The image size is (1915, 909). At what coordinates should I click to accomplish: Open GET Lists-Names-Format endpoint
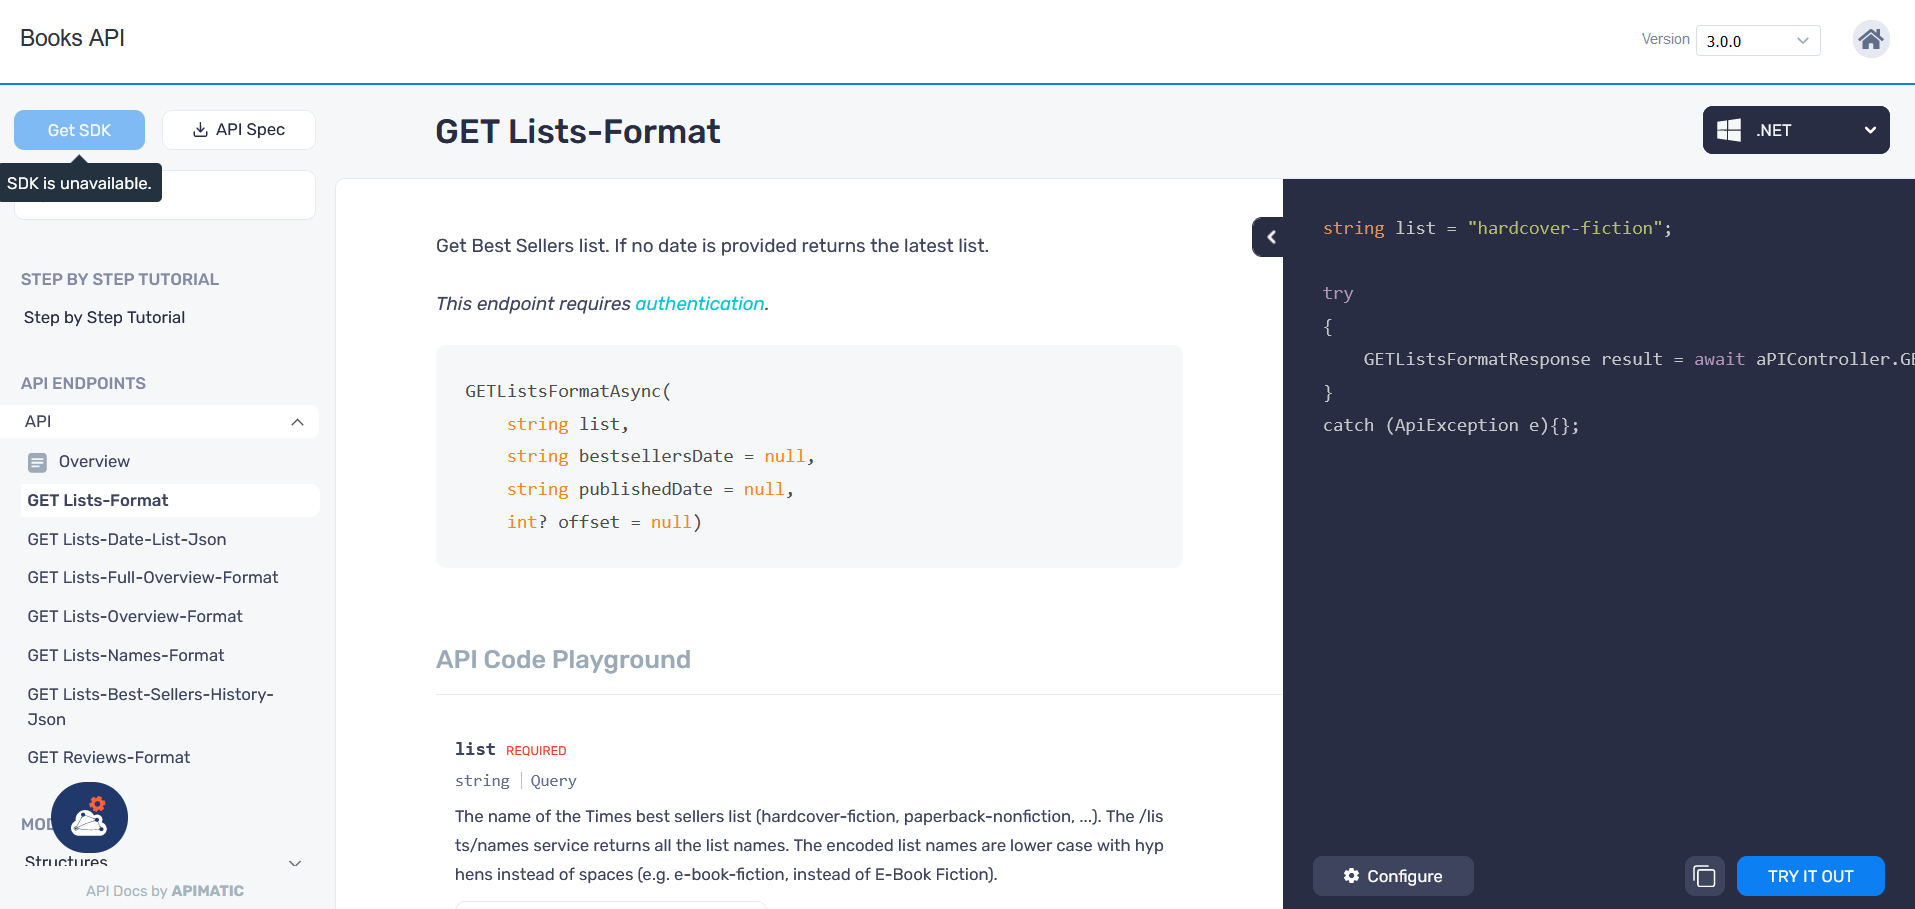click(x=126, y=655)
